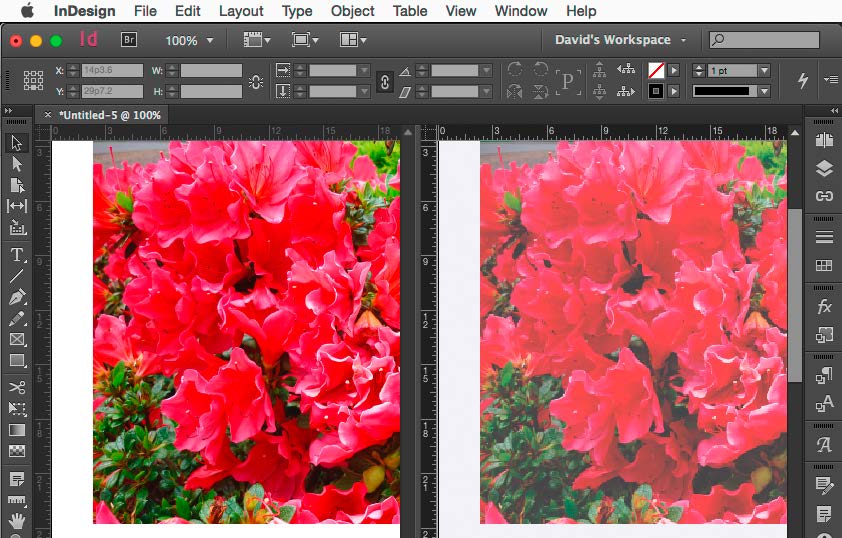This screenshot has height=538, width=842.
Task: Open the Glyphs panel icon
Action: (x=824, y=445)
